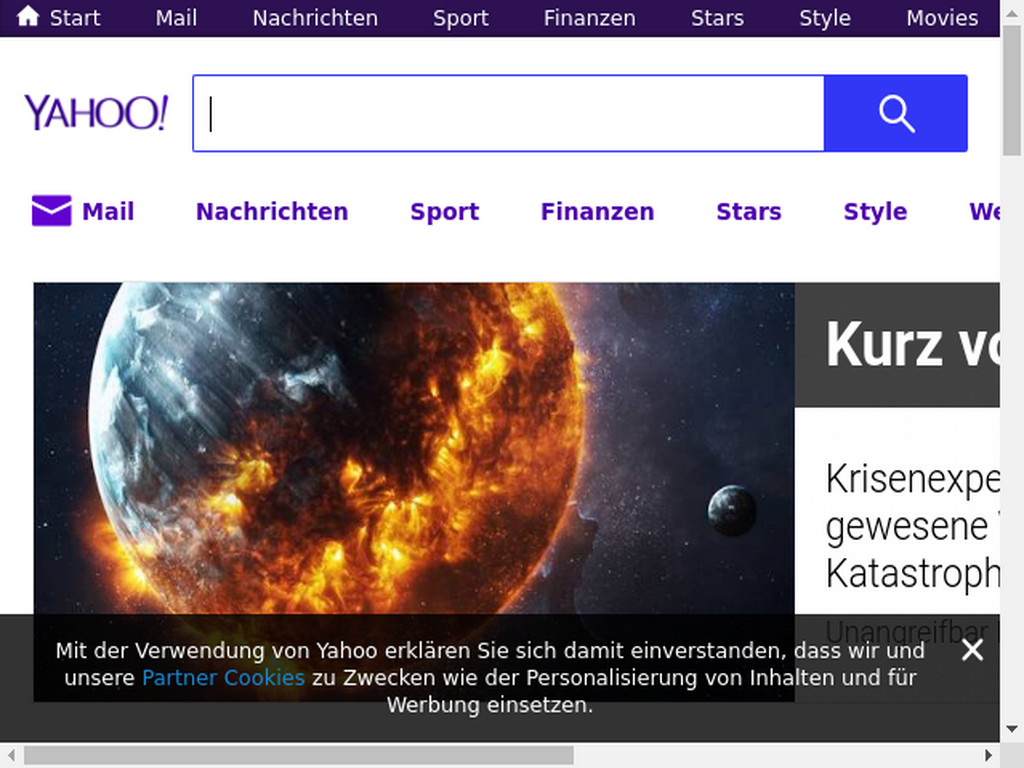Screen dimensions: 1024x768
Task: Open the bold purple Style link
Action: click(875, 212)
